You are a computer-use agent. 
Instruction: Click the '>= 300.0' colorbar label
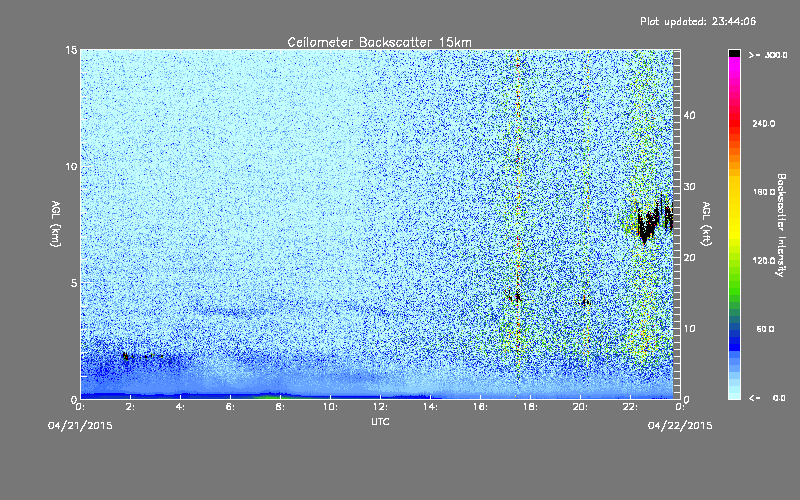(x=768, y=55)
